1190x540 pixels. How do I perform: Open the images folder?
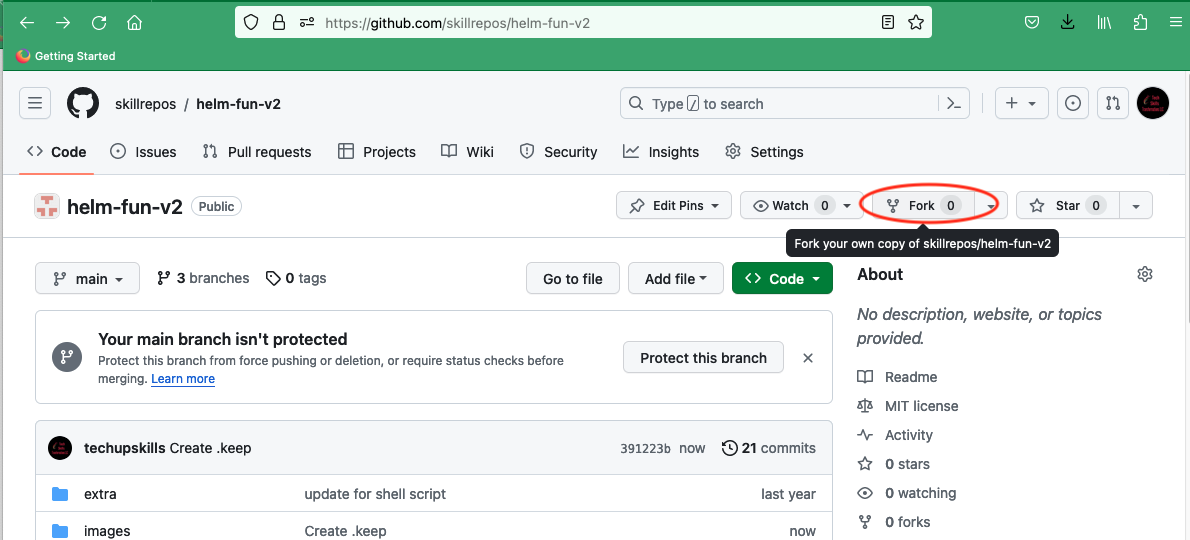click(107, 531)
